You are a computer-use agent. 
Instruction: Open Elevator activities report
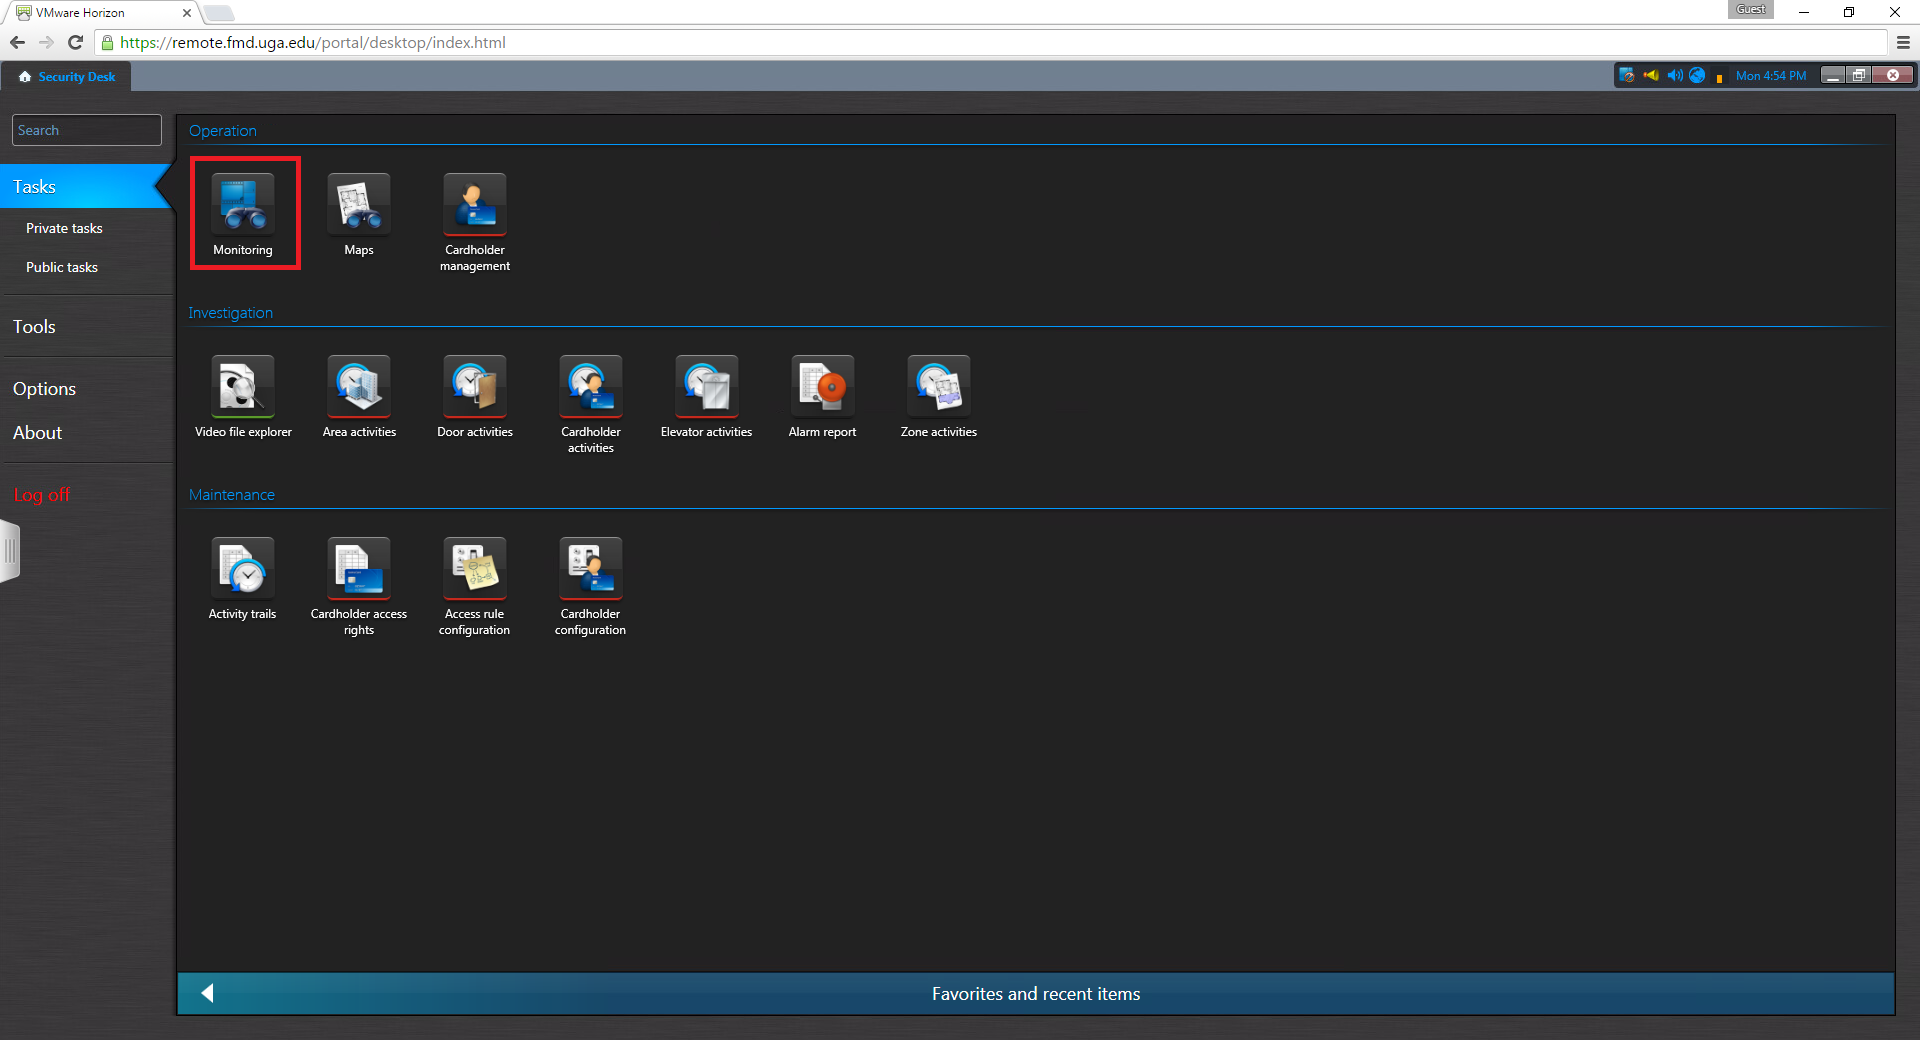click(x=707, y=387)
